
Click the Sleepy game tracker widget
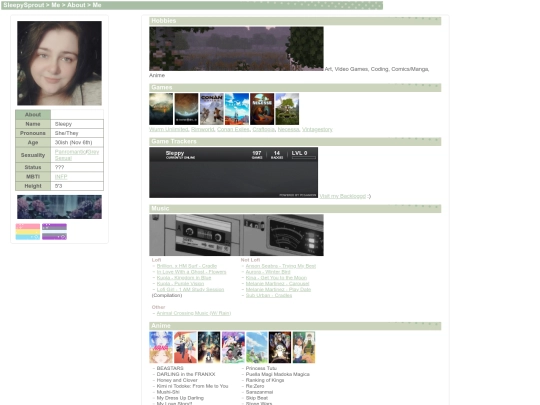click(233, 173)
